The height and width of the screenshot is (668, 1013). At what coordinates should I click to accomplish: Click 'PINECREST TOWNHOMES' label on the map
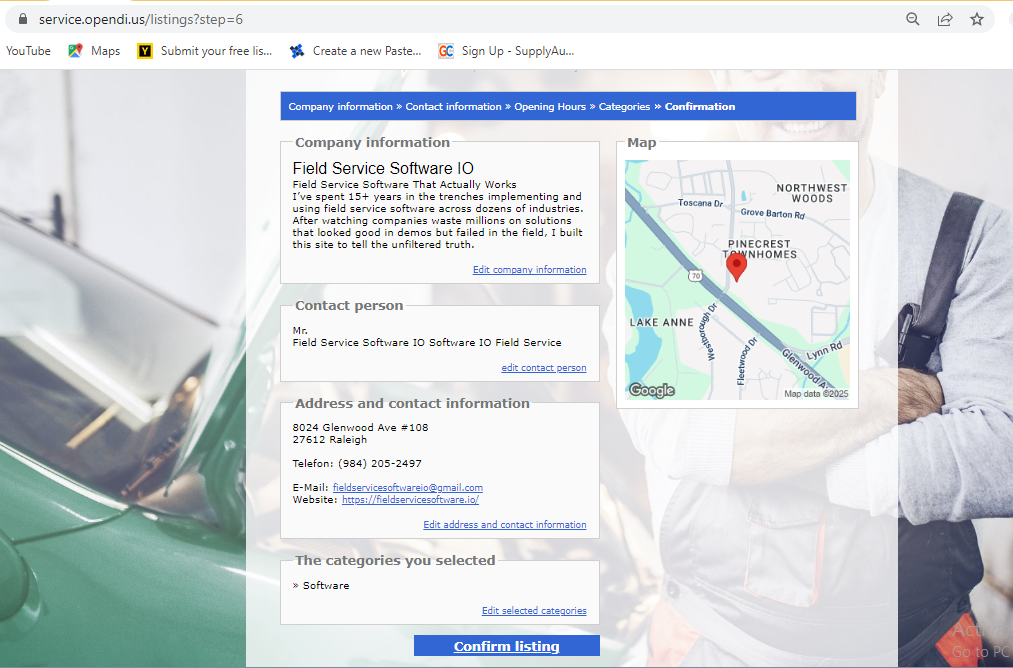(x=760, y=249)
